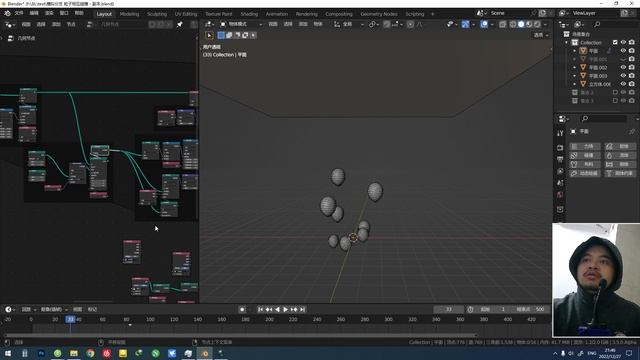Click the timeline end frame field 500
Image resolution: width=640 pixels, height=360 pixels.
532,309
